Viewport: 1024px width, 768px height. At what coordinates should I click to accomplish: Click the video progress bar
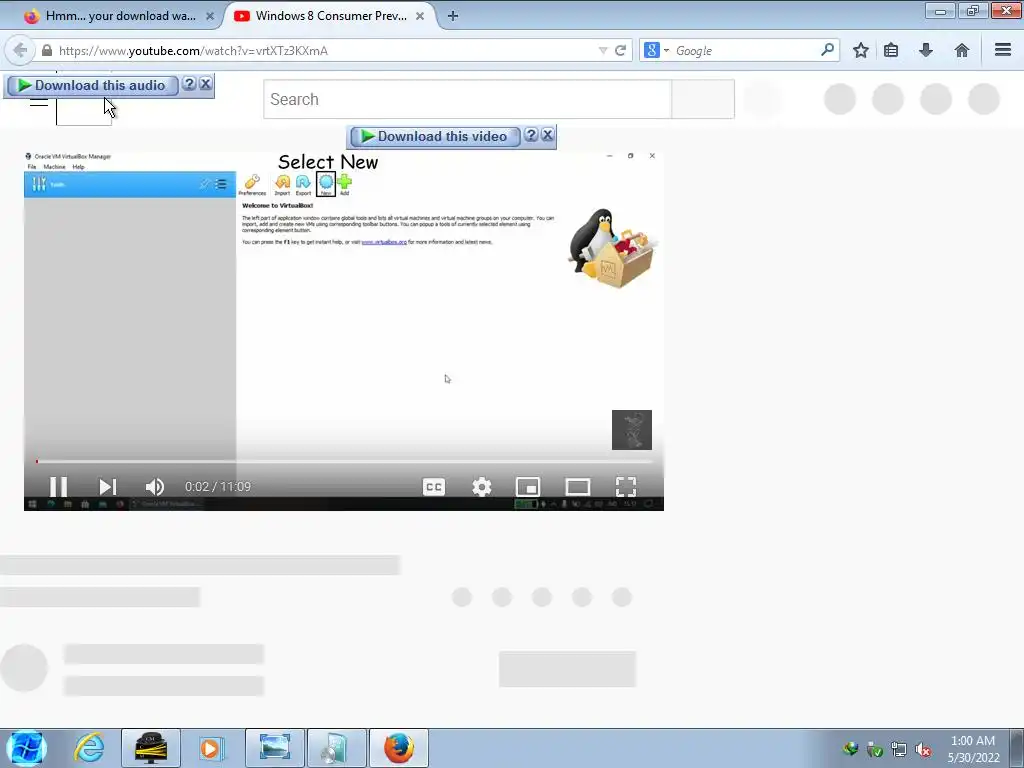(x=344, y=462)
